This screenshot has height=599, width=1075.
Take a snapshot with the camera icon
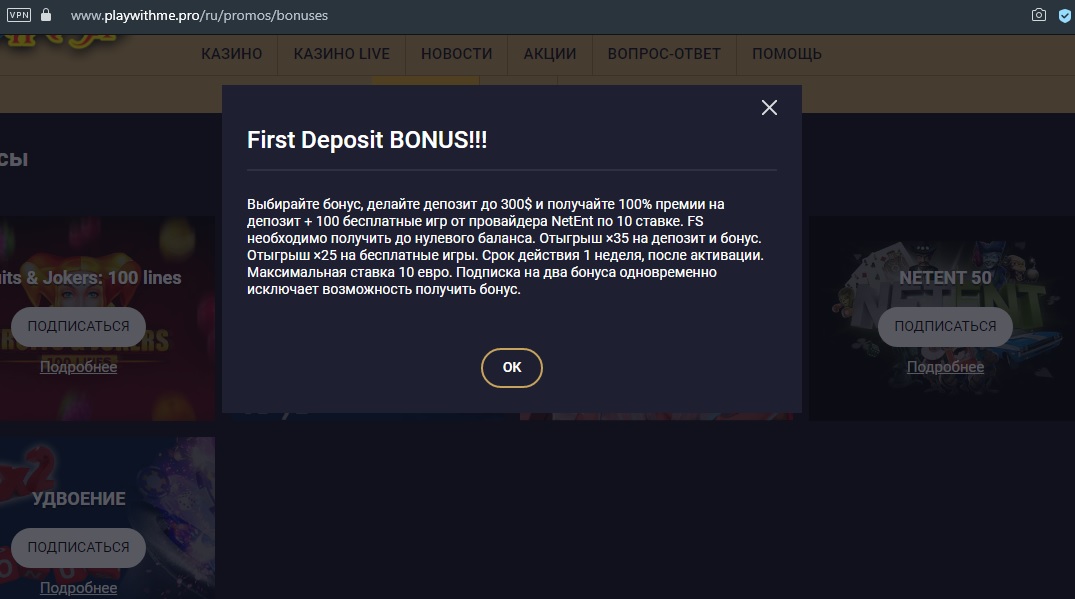(x=1039, y=15)
